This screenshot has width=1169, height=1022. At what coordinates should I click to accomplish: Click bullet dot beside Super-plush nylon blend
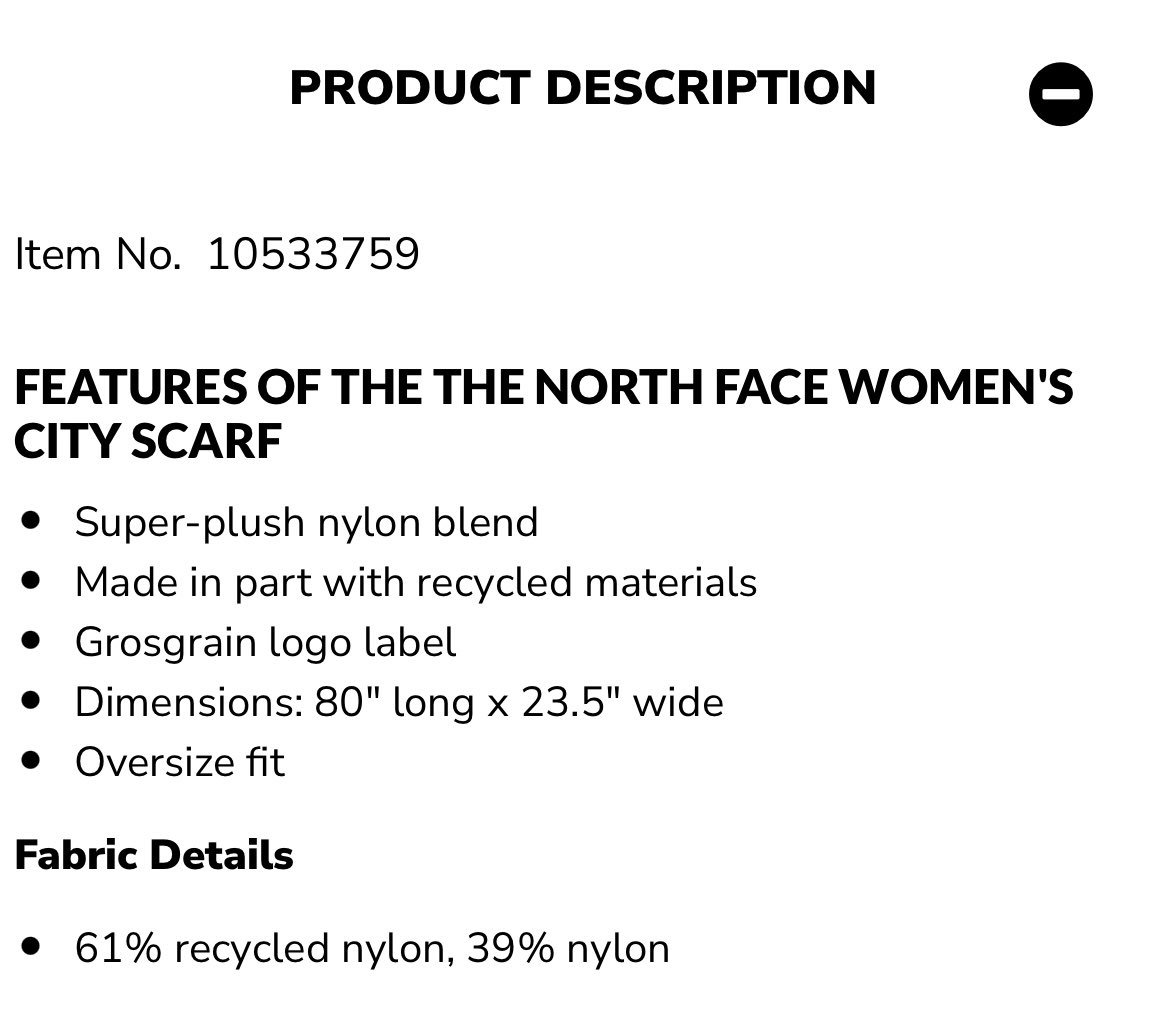pos(31,520)
